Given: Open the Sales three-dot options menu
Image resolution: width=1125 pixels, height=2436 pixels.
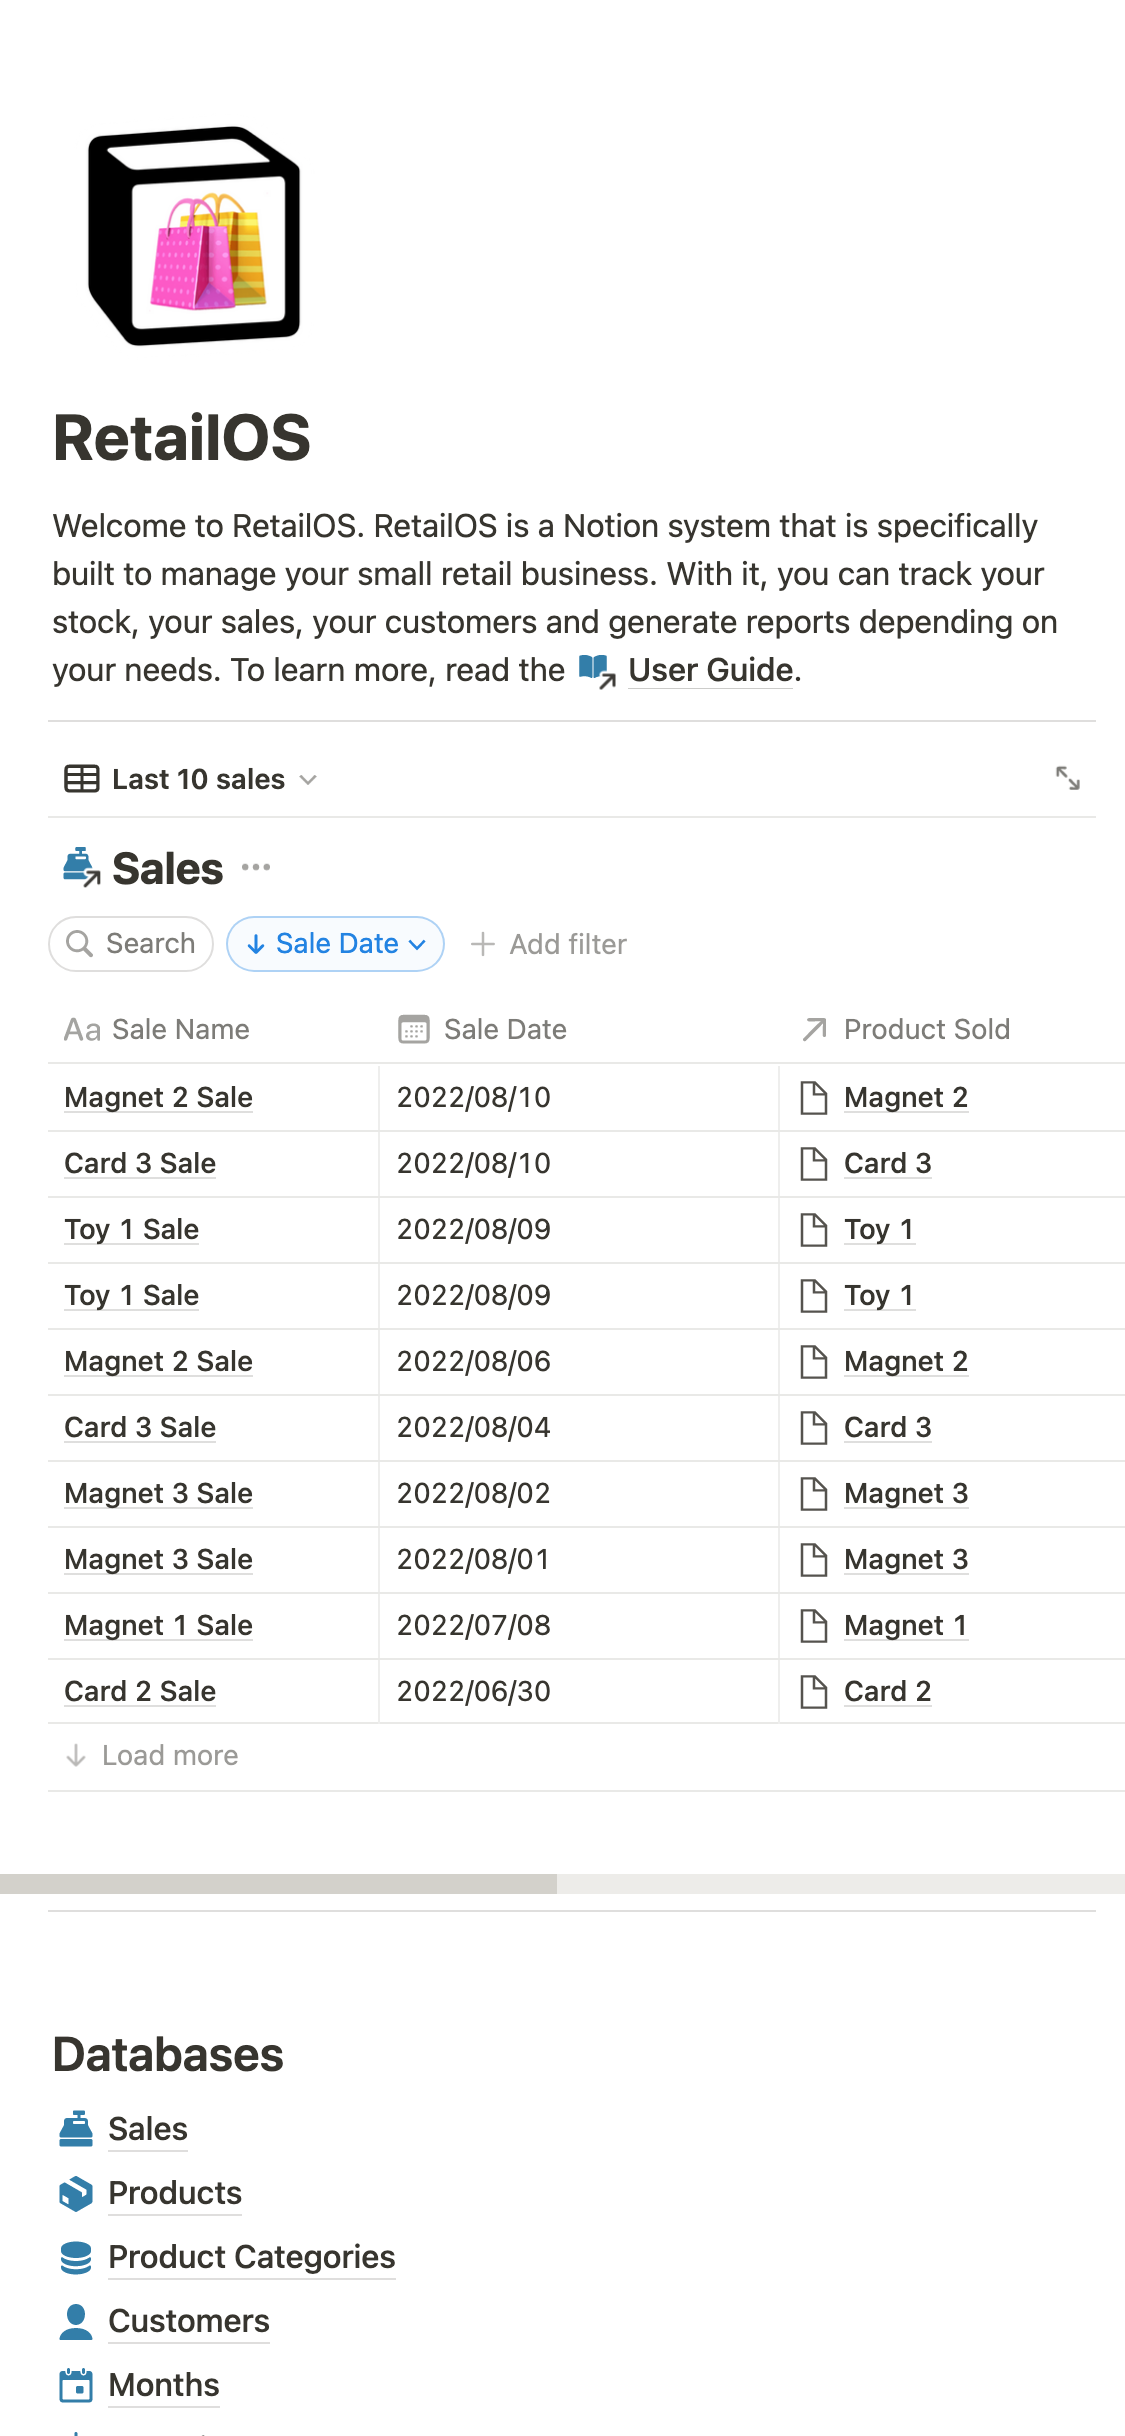Looking at the screenshot, I should click(256, 867).
